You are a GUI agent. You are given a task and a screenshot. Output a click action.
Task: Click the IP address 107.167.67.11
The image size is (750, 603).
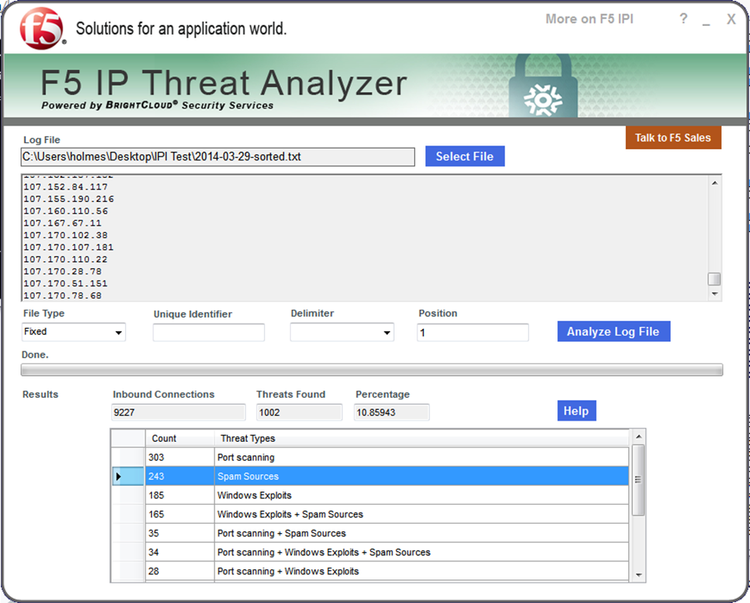(x=63, y=223)
